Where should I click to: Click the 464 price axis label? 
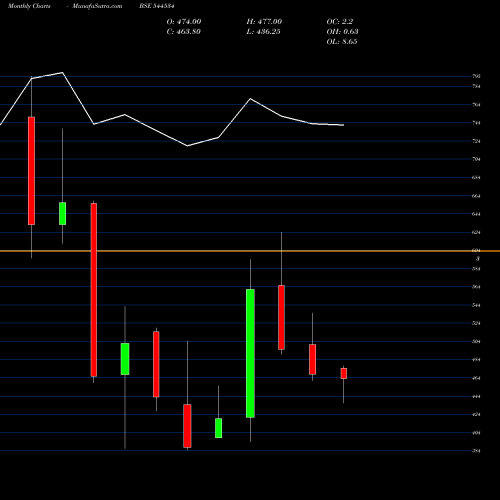[476, 378]
